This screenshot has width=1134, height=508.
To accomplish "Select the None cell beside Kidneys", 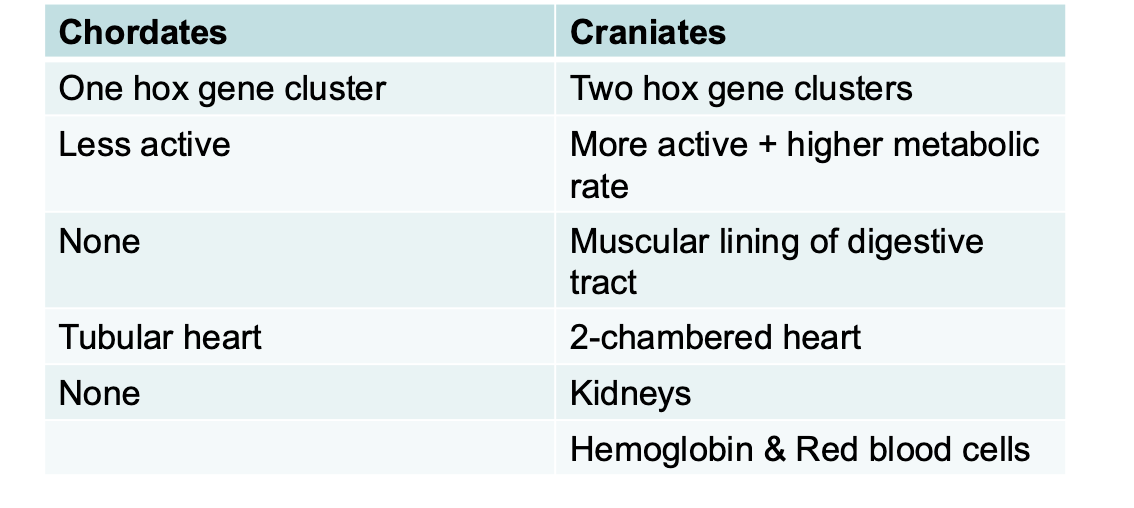I will coord(100,393).
